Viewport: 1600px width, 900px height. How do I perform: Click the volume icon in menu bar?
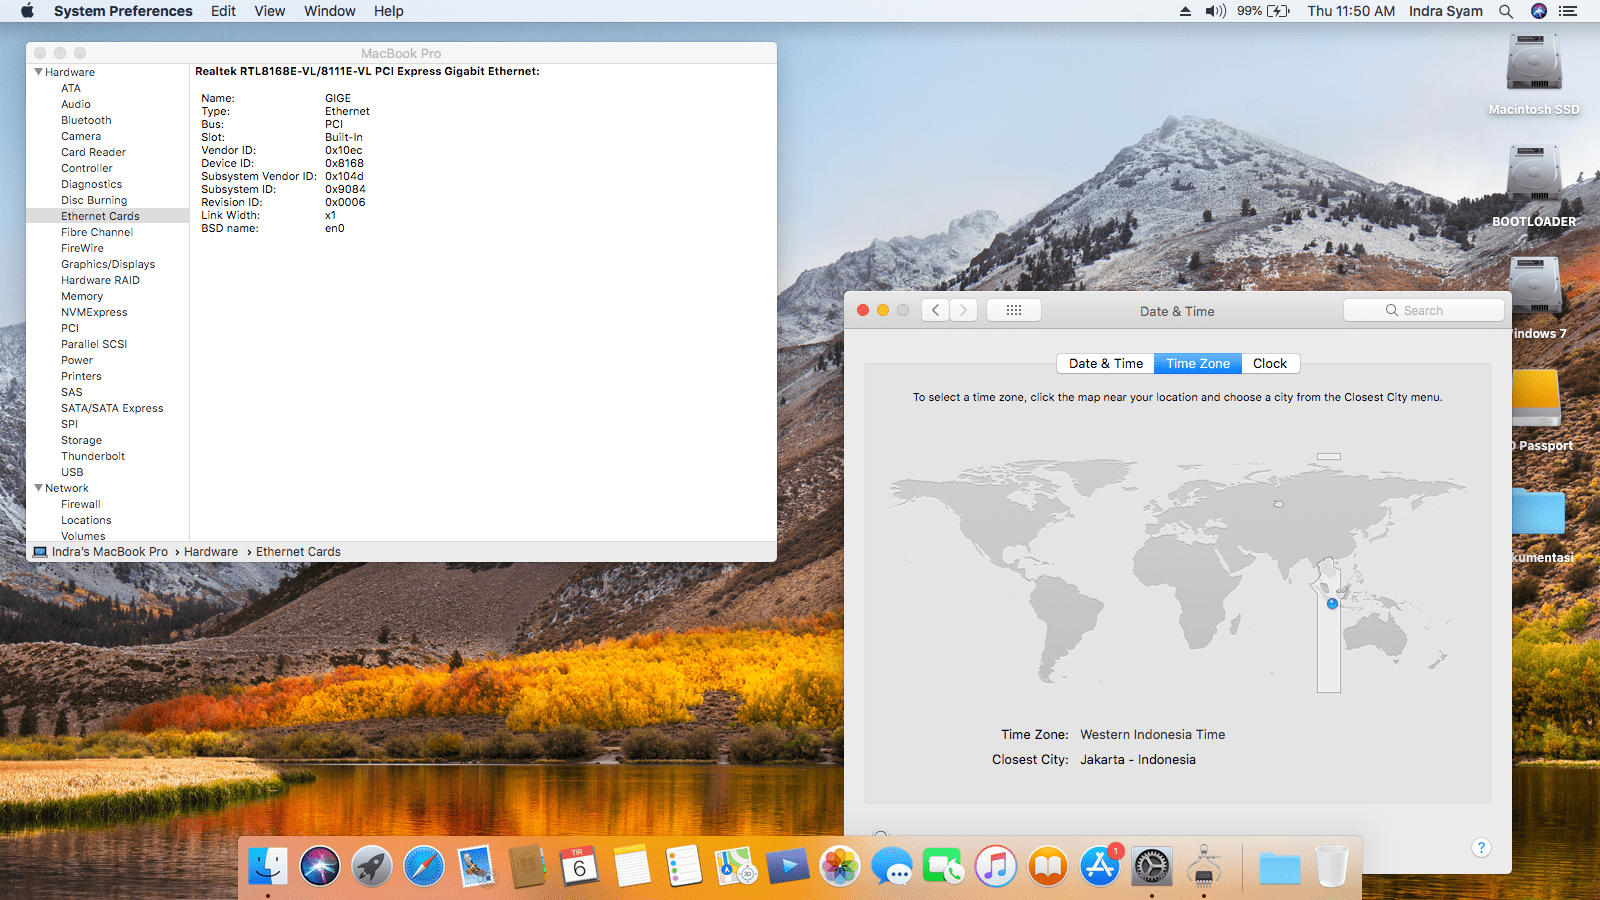tap(1215, 11)
